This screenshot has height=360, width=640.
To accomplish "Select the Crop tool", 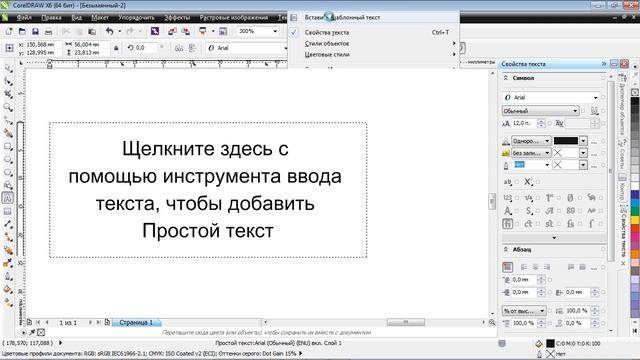I will pos(8,94).
